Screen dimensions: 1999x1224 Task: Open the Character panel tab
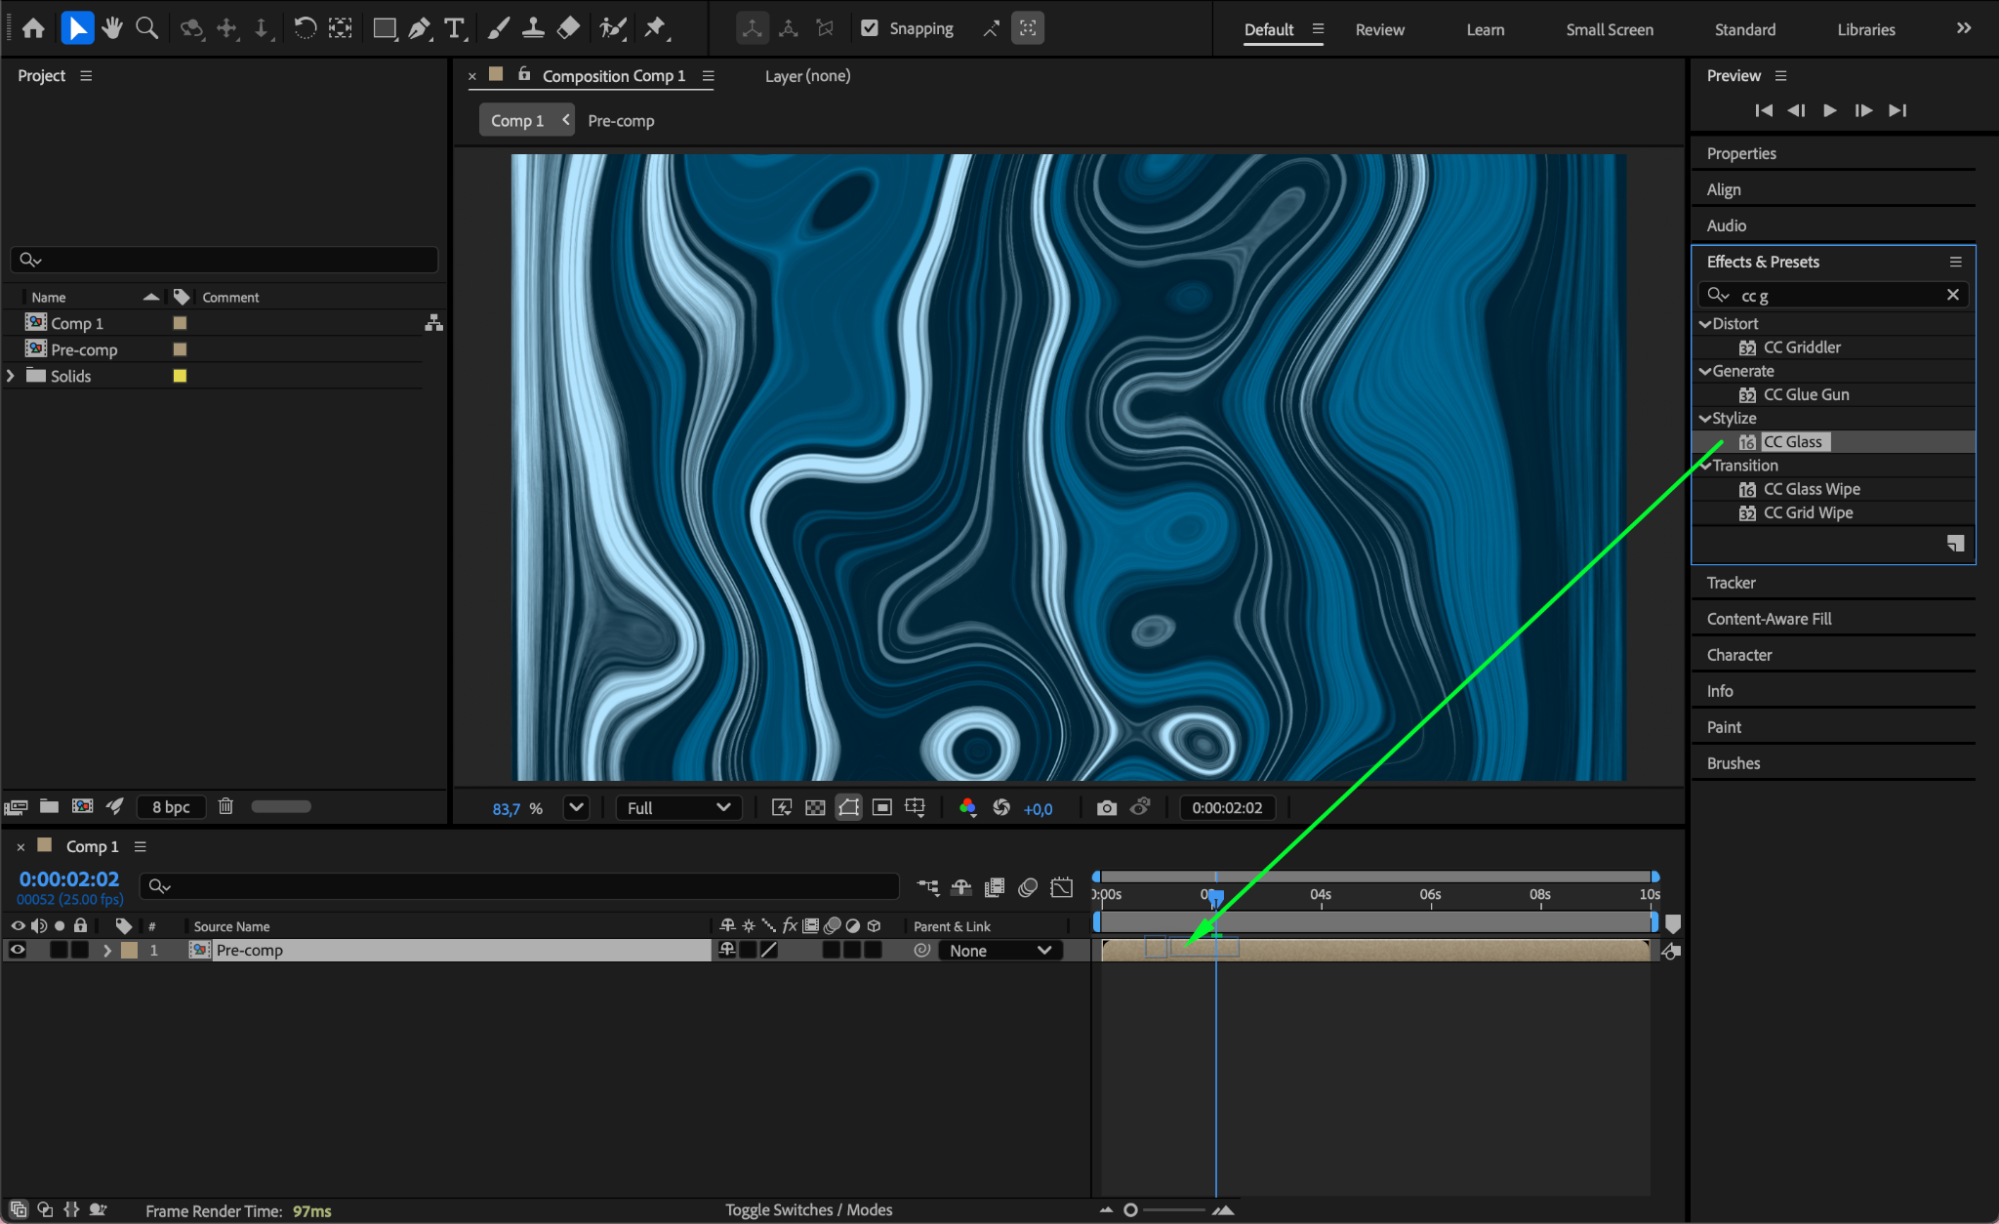point(1738,655)
